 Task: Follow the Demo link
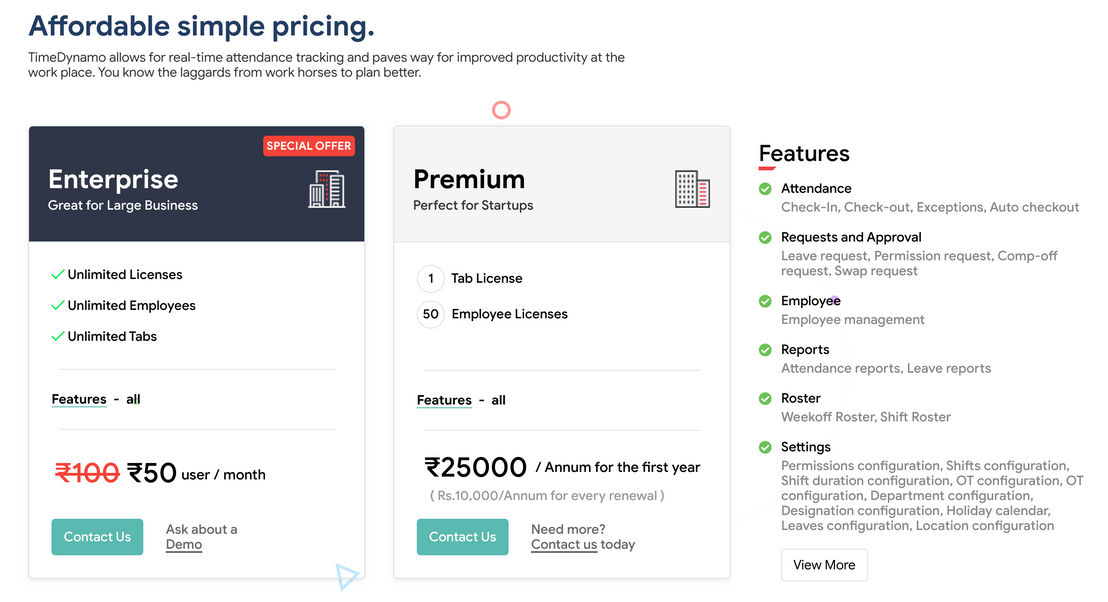click(184, 545)
